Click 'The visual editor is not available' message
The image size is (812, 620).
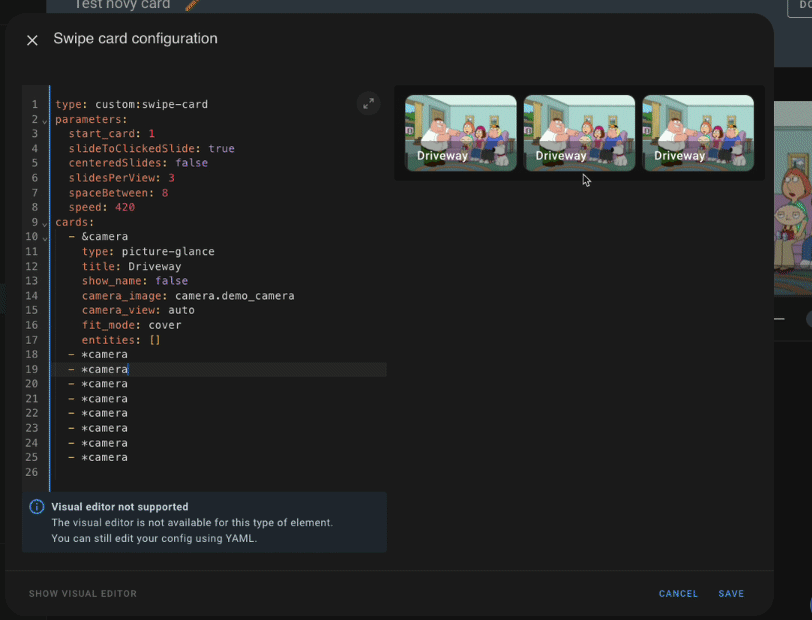coord(192,523)
